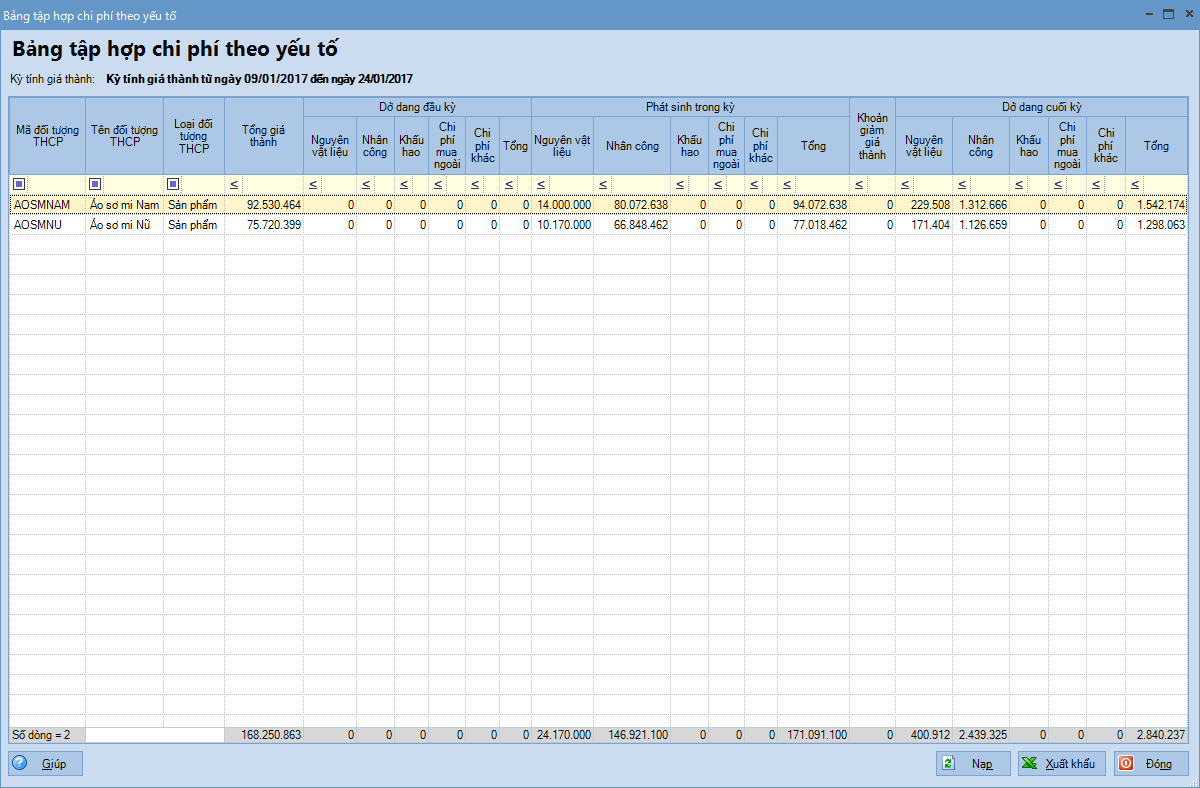
Task: Open the ≤ operator under Khoản giảm giá thành
Action: [858, 184]
